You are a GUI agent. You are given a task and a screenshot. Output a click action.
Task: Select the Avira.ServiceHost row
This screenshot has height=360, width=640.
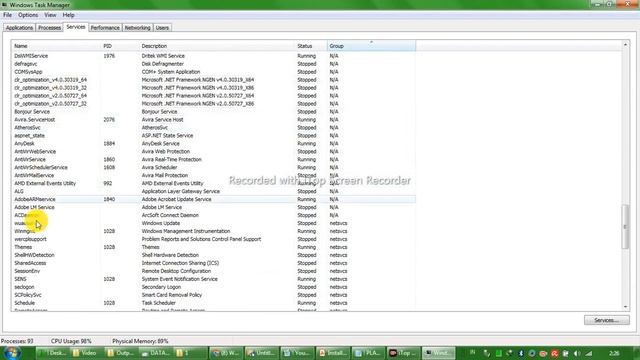pos(213,120)
